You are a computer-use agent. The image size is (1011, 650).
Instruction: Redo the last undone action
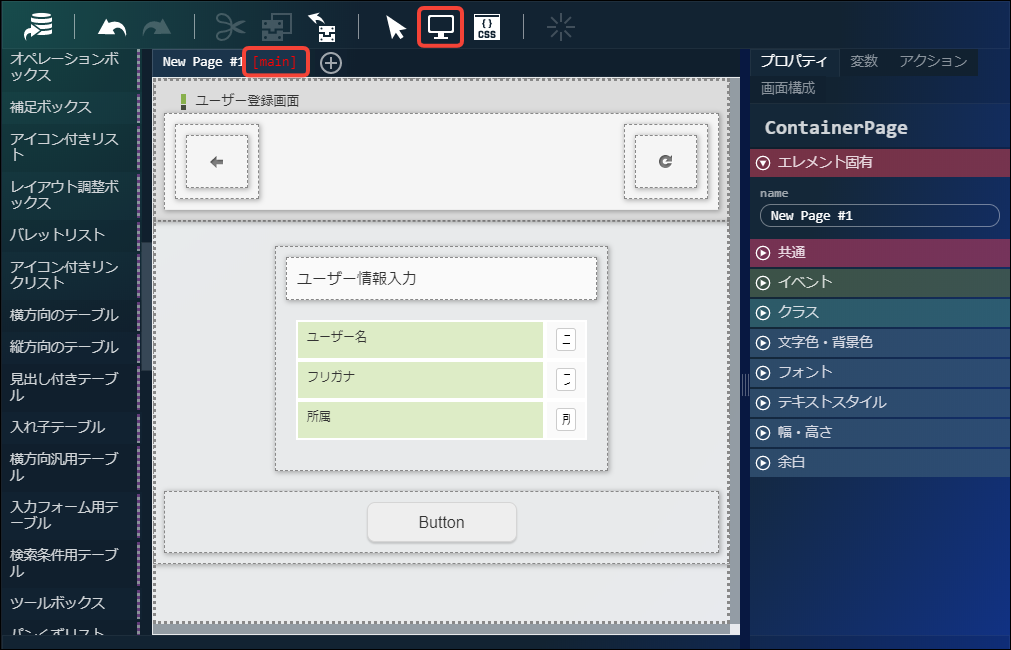(x=157, y=27)
